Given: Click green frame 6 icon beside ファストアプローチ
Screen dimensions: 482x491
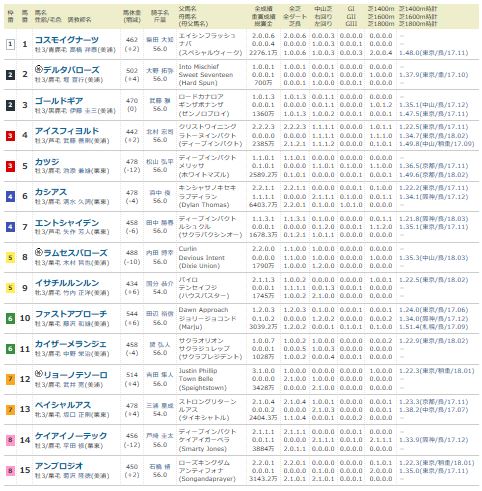Looking at the screenshot, I should [10, 319].
